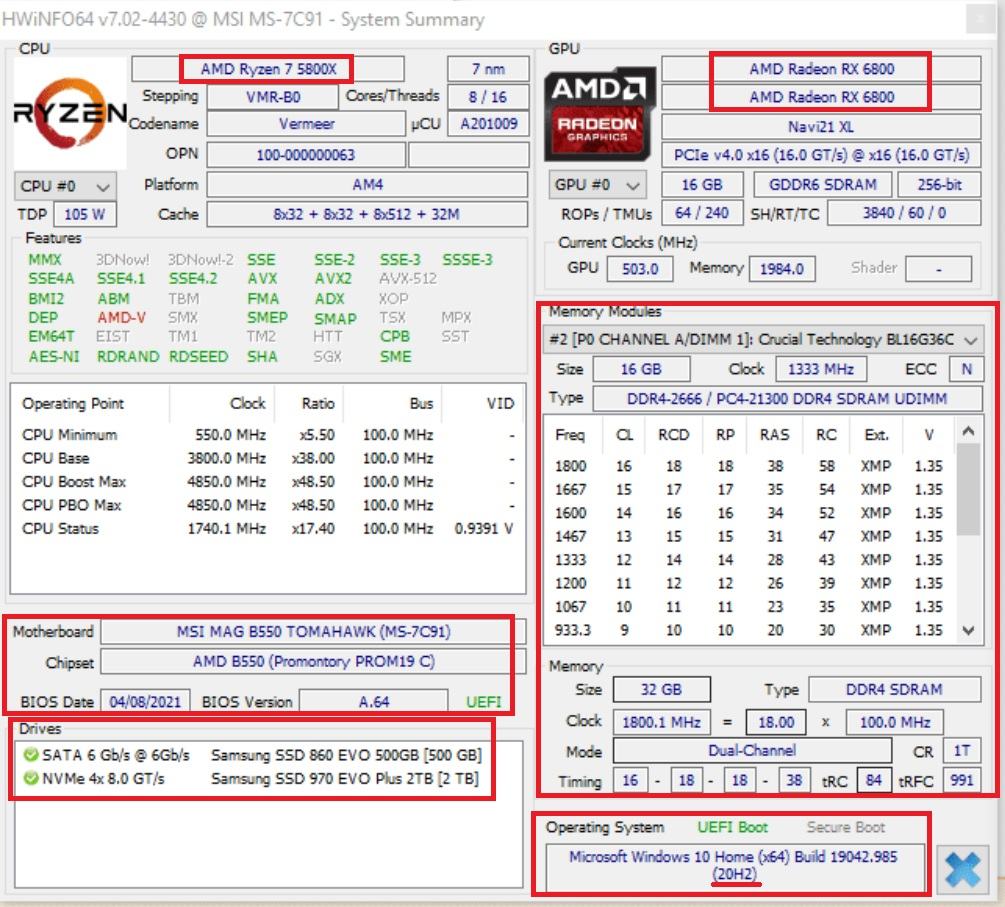
Task: Click the DDR4-2666 / PC4-21300 type field
Action: (x=787, y=399)
